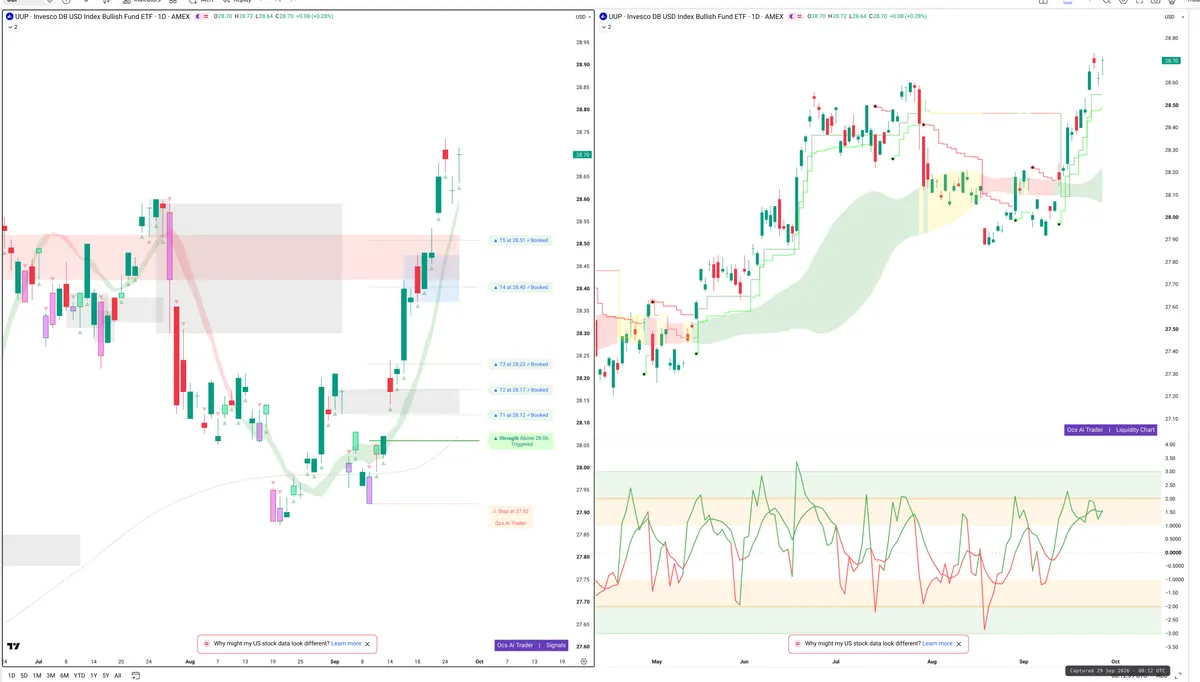This screenshot has width=1200, height=682.
Task: Select the 6M time range
Action: click(x=65, y=675)
